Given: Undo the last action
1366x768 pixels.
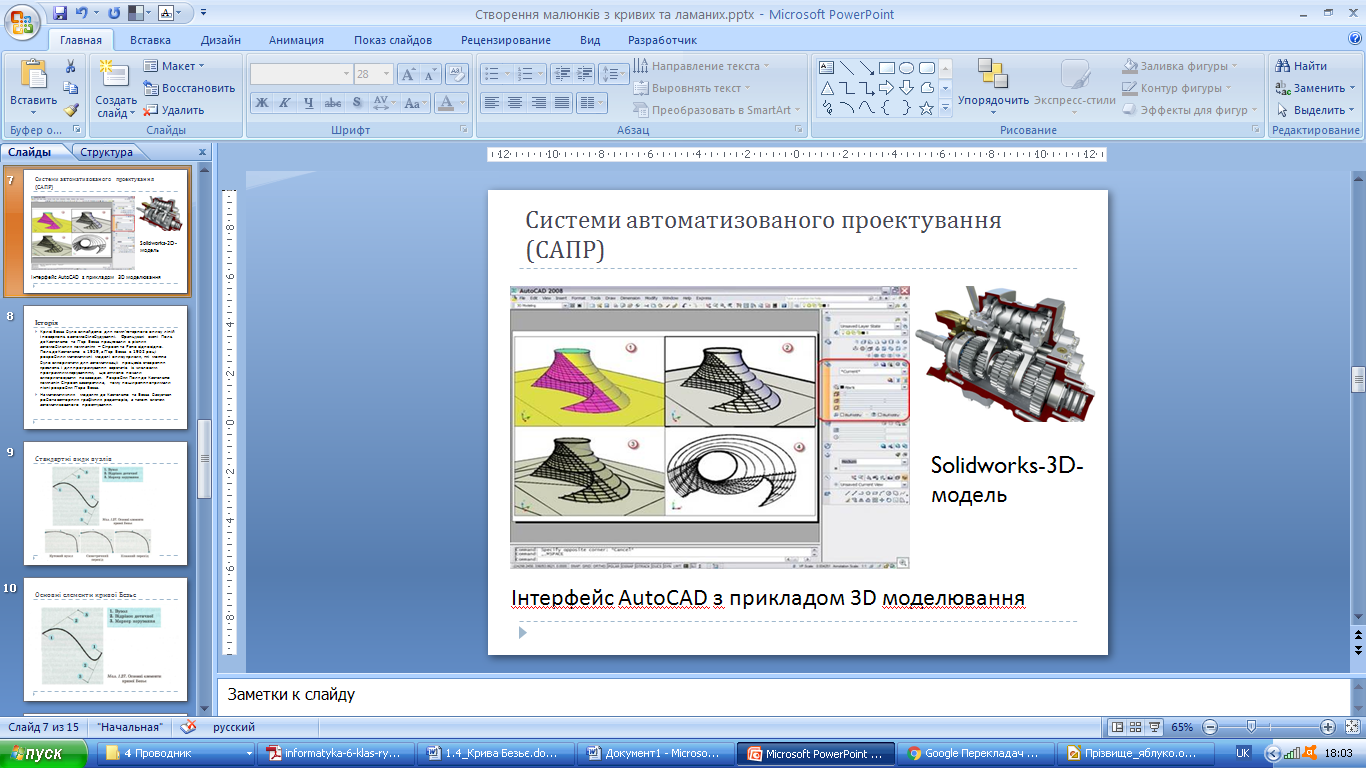Looking at the screenshot, I should (84, 14).
